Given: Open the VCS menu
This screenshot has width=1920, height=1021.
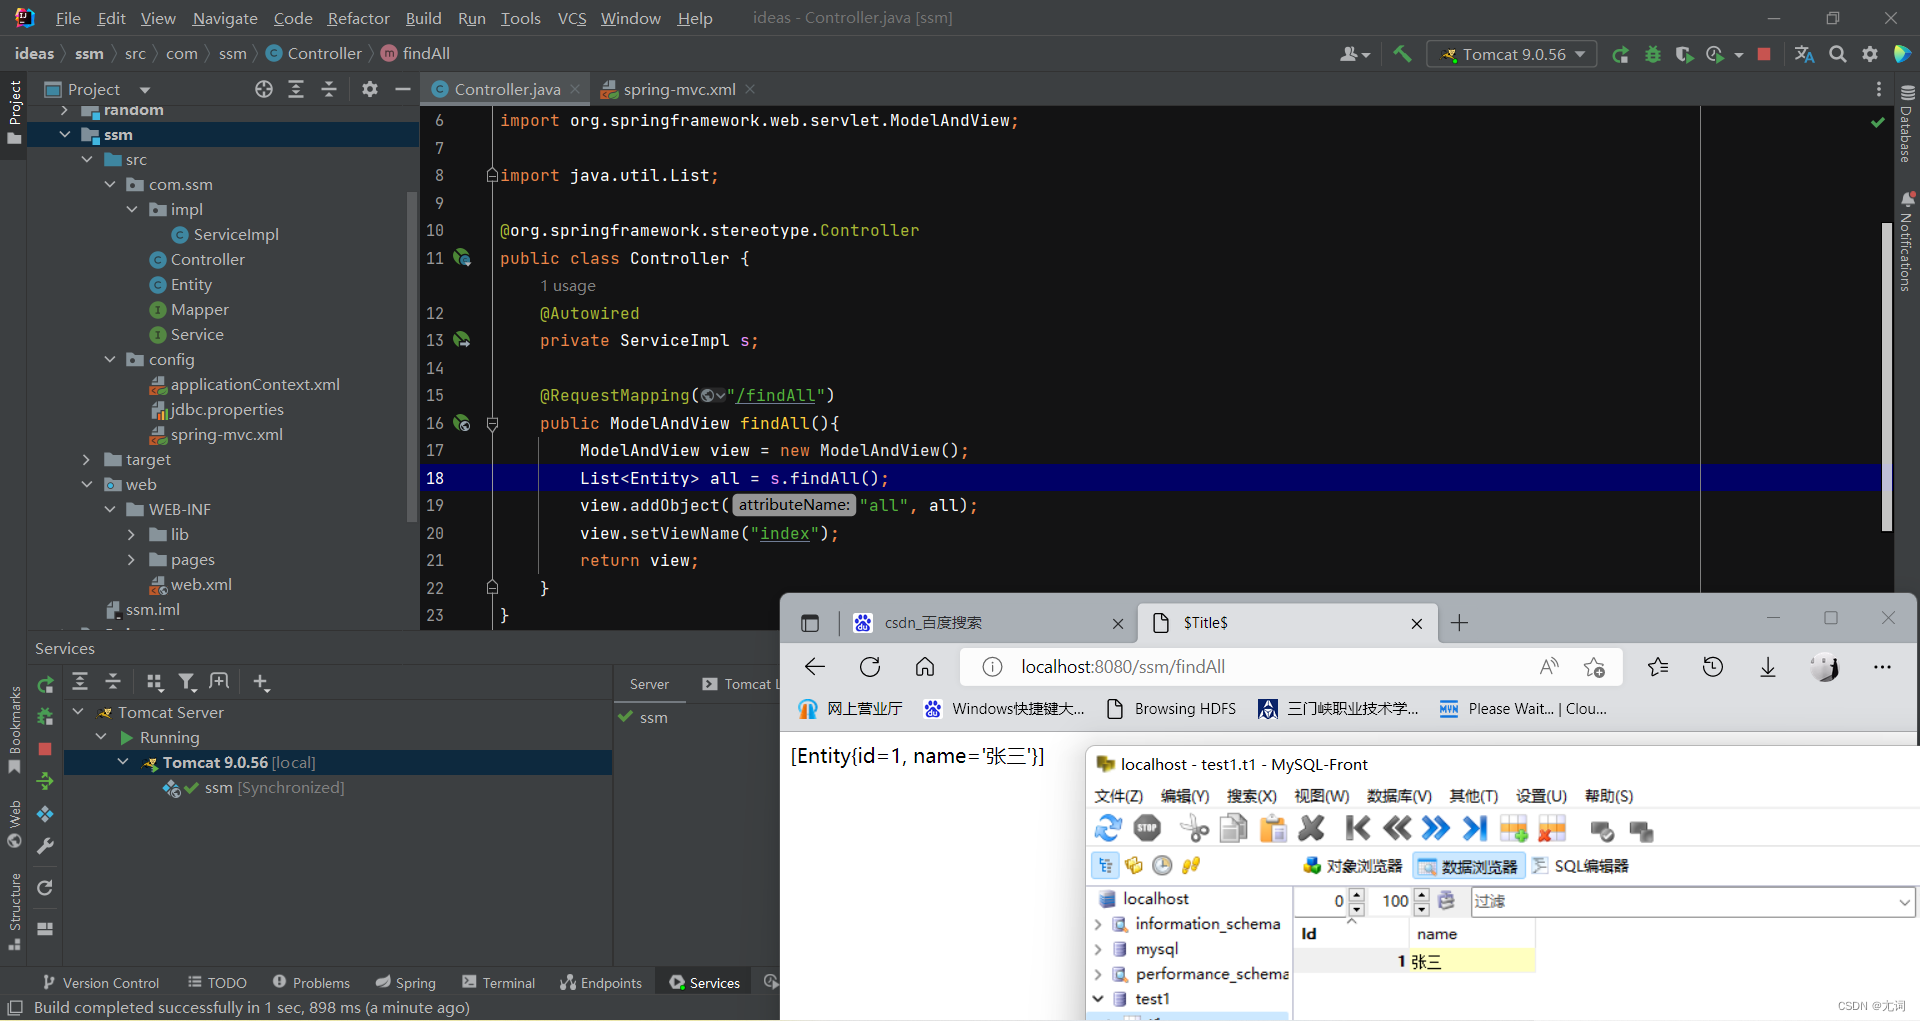Looking at the screenshot, I should (x=572, y=18).
